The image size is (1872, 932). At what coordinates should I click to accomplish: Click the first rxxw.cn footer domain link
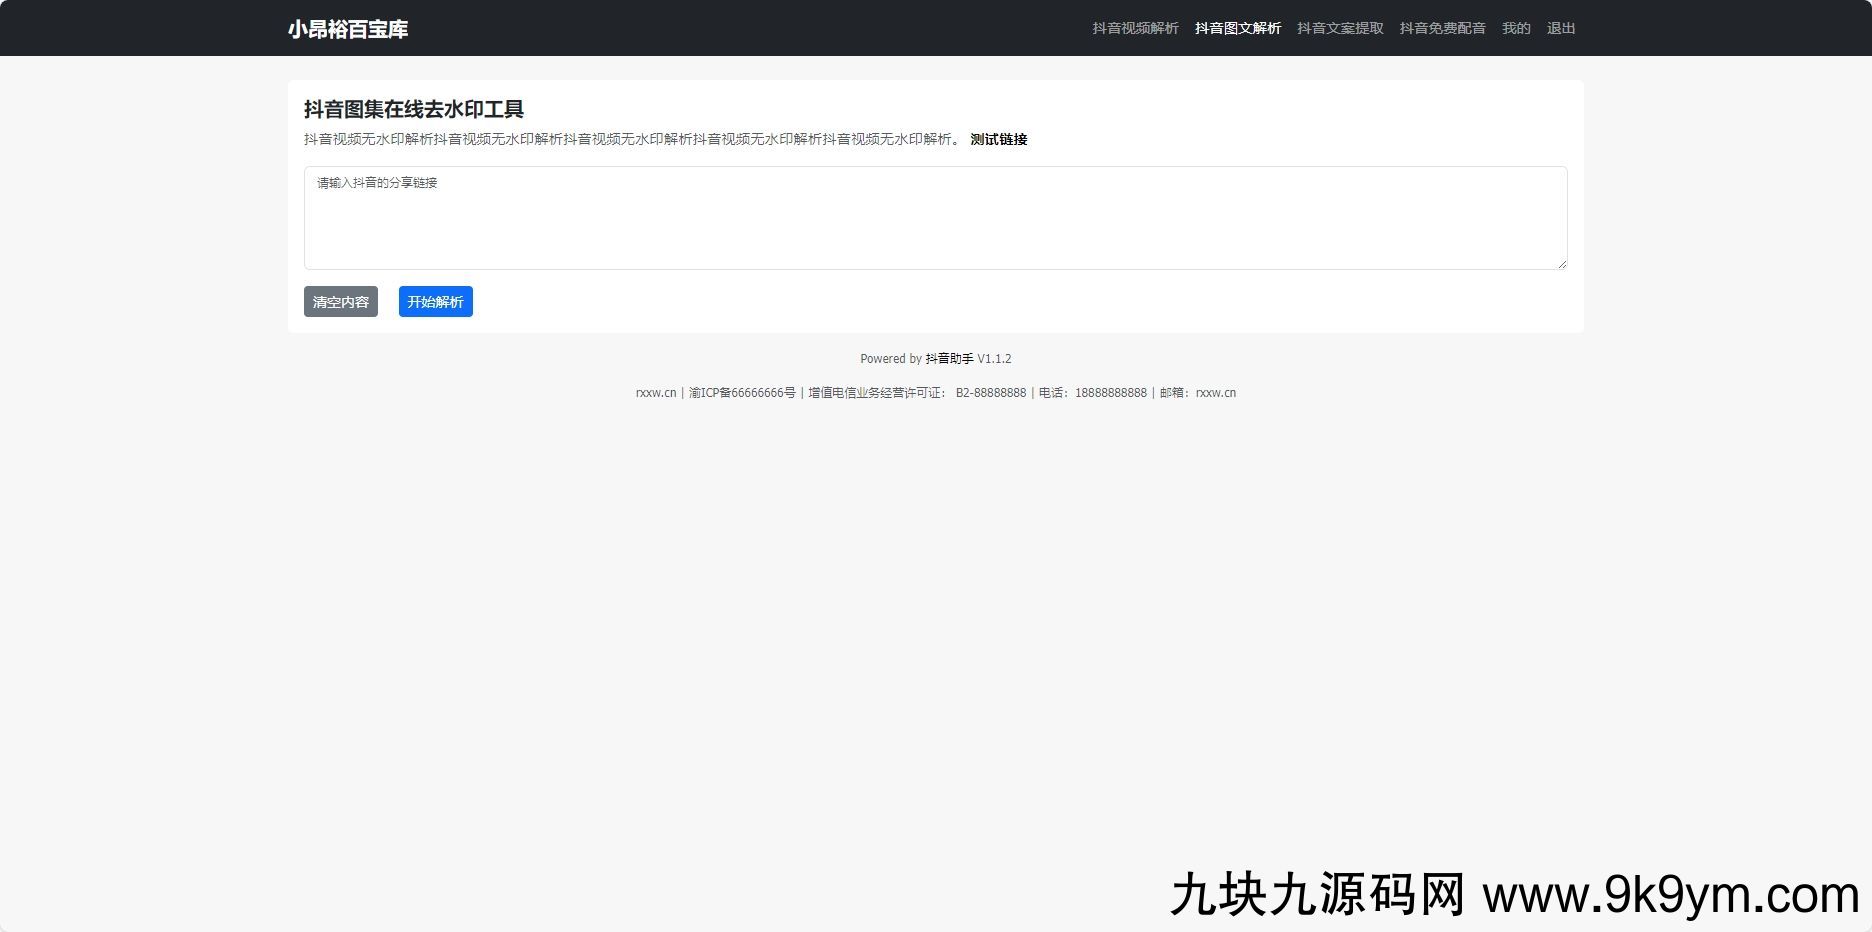pos(656,393)
